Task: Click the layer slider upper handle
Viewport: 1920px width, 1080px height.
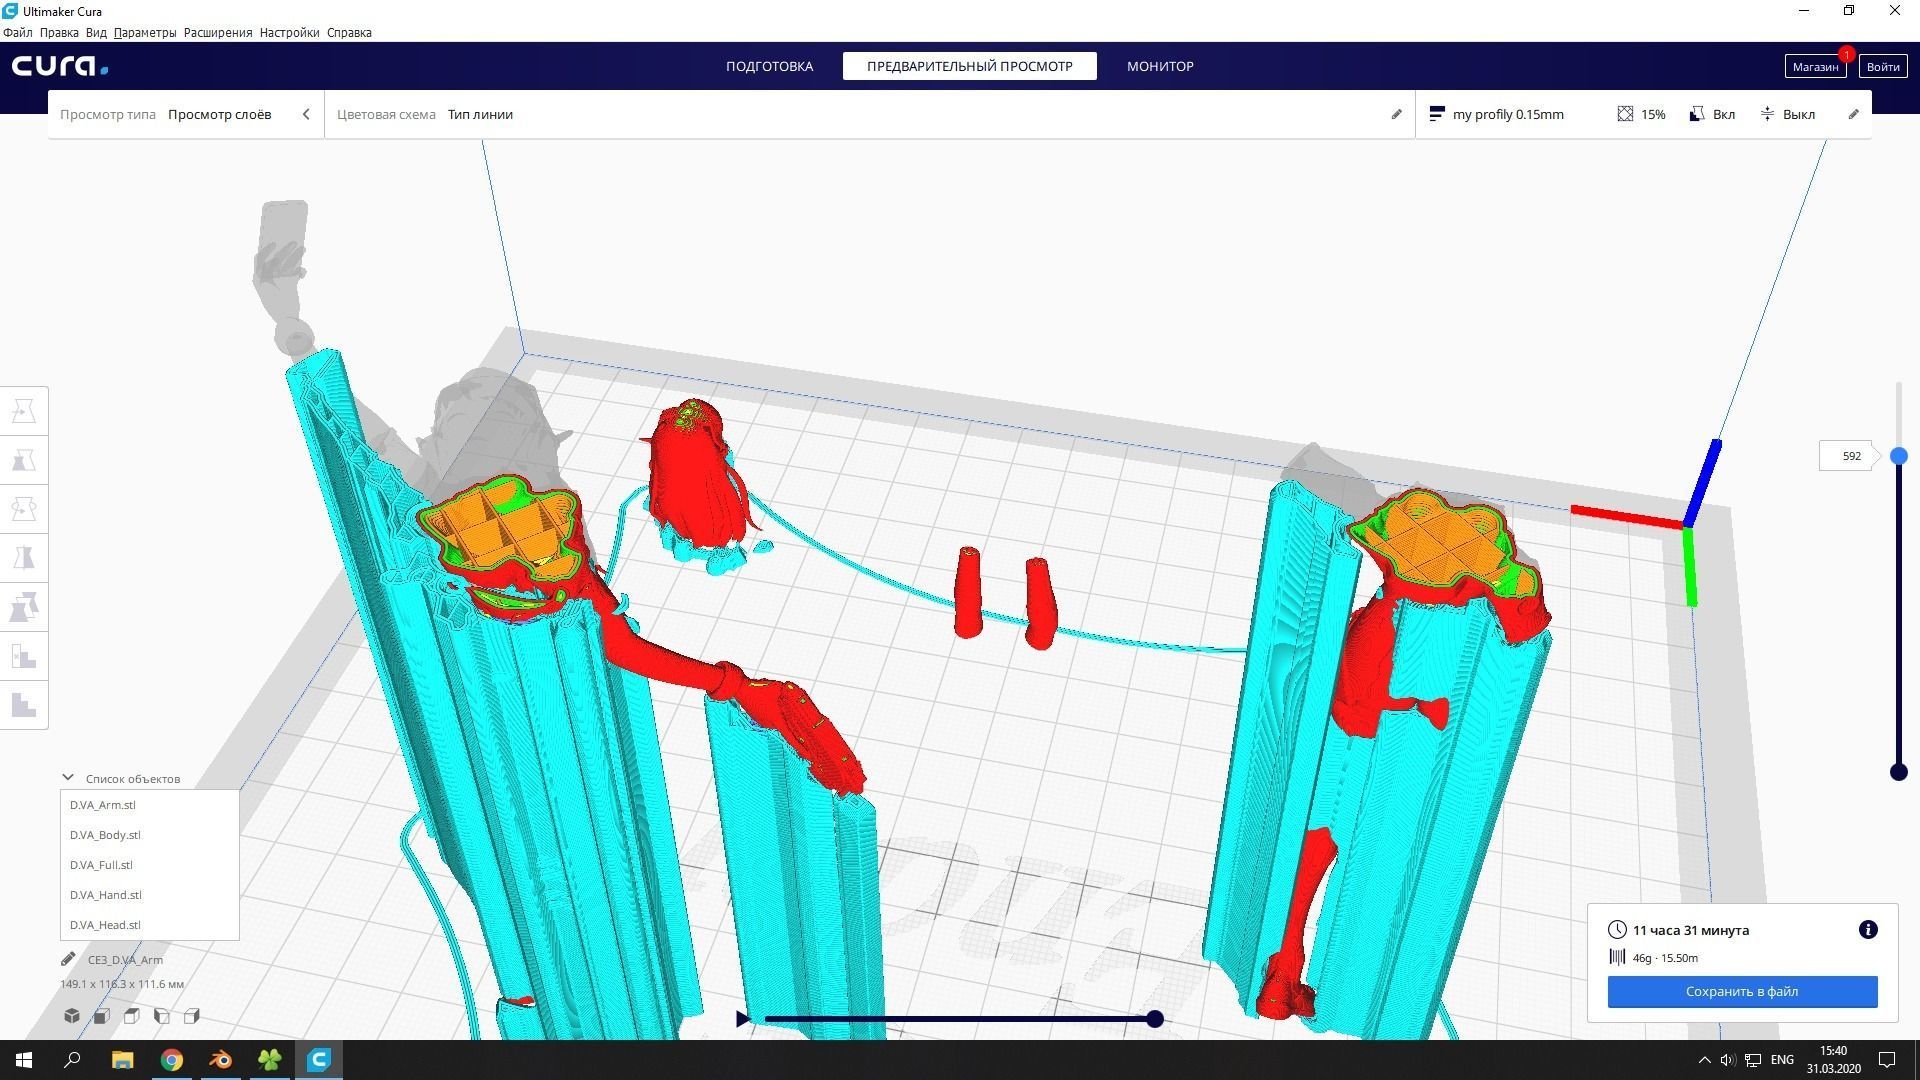Action: (1898, 456)
